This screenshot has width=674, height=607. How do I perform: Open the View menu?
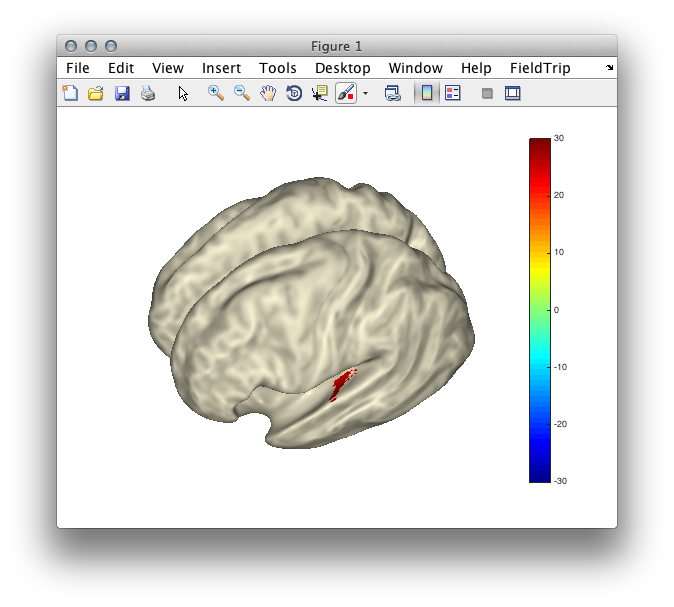coord(168,68)
